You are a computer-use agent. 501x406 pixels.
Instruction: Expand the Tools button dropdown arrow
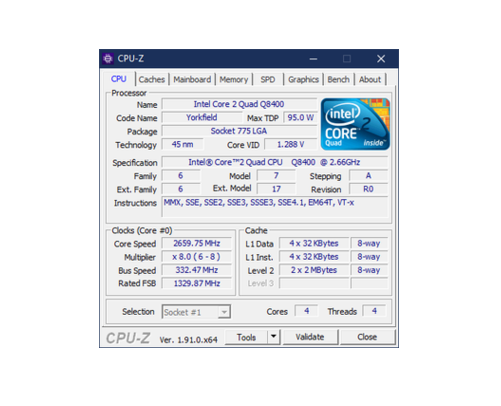[x=273, y=337]
